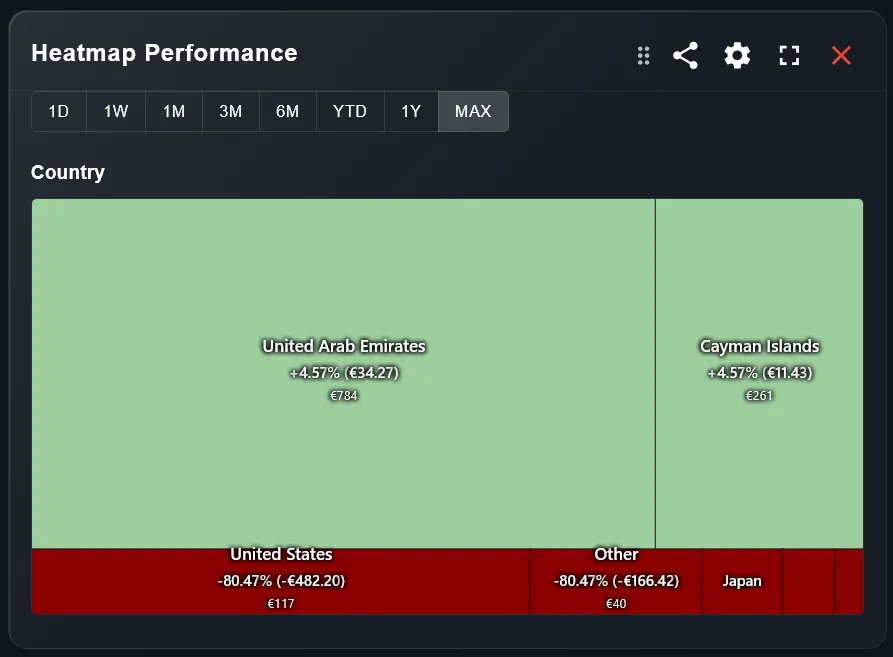Viewport: 893px width, 657px height.
Task: Choose the 1M period tab
Action: point(174,112)
